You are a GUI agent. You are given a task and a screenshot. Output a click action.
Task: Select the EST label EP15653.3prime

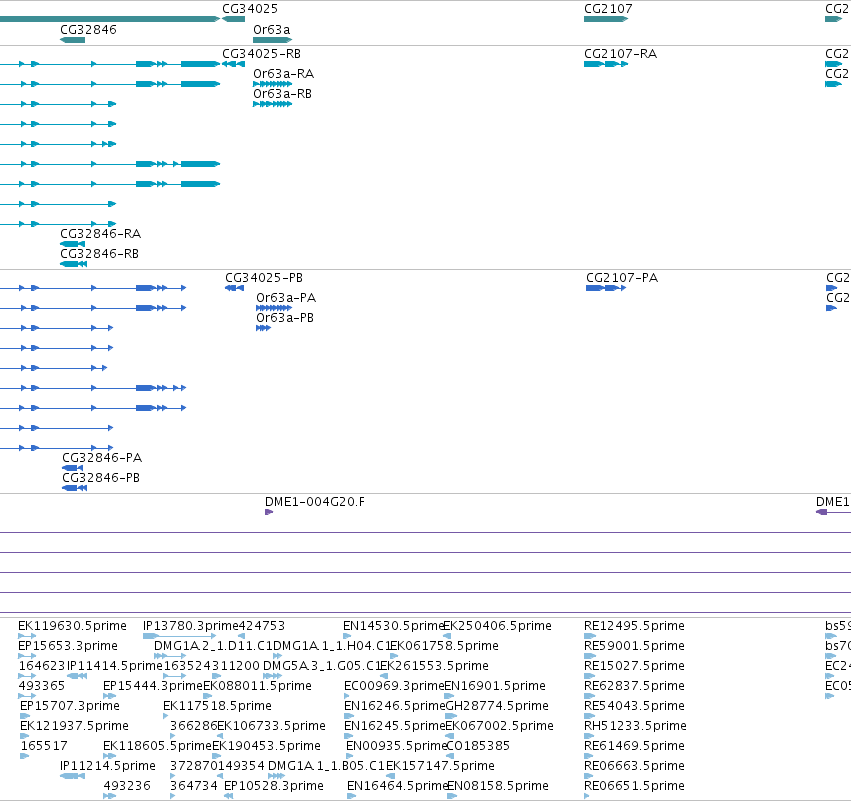coord(68,646)
